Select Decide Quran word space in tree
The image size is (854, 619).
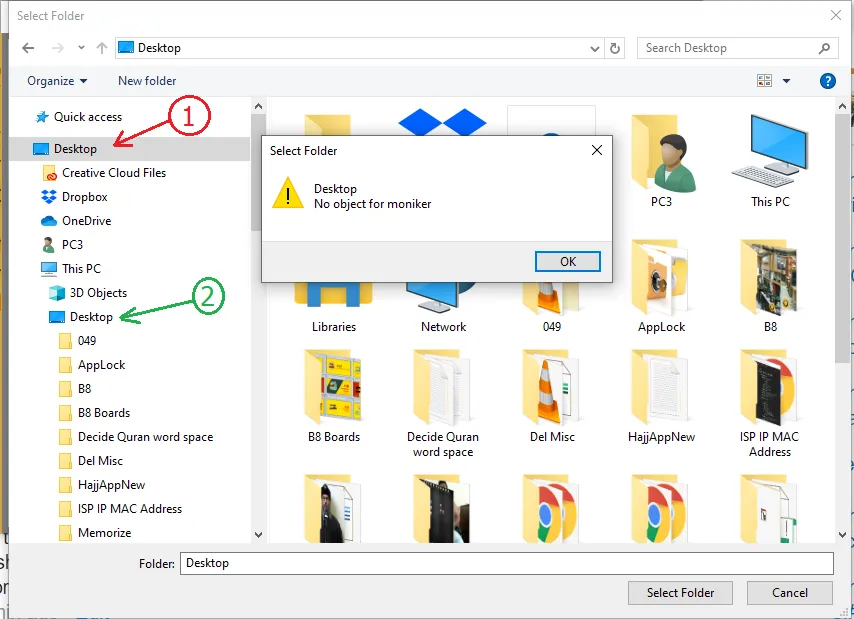[136, 437]
